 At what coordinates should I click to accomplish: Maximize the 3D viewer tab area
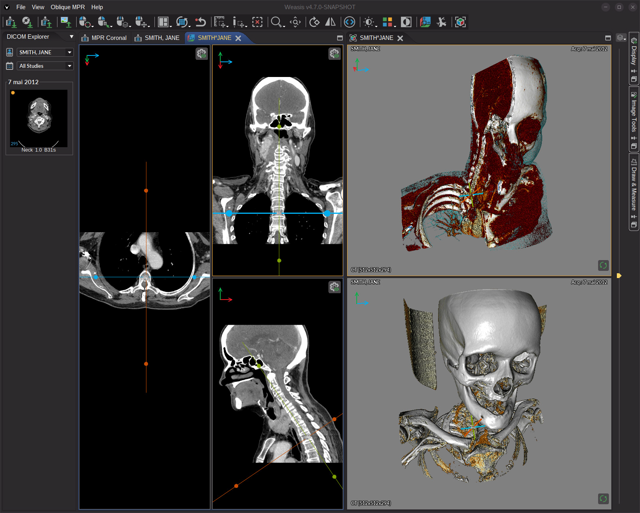[x=608, y=38]
